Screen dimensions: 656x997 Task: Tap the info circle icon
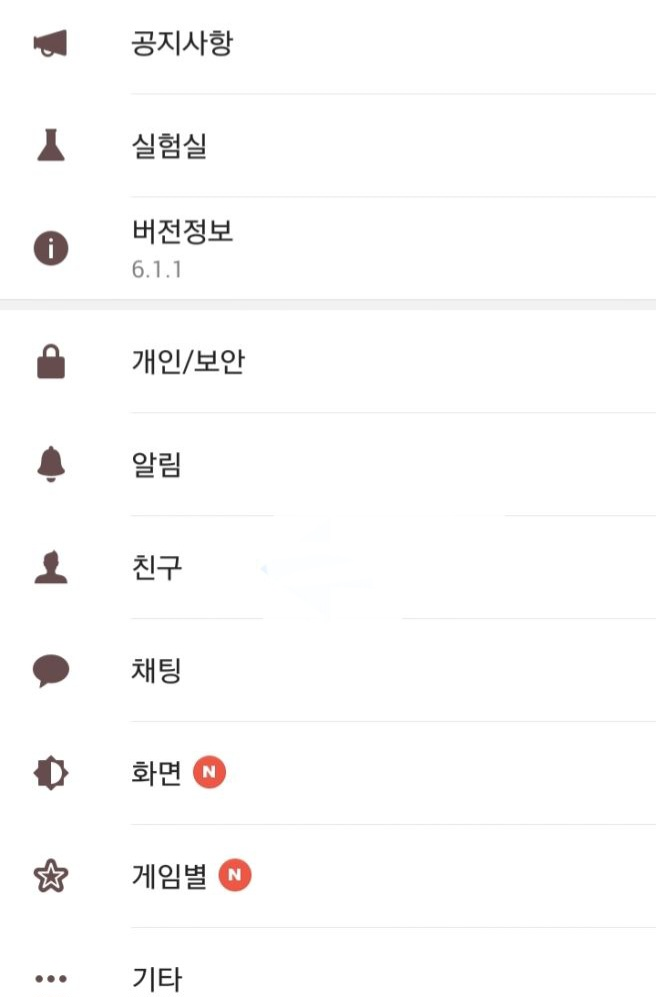51,248
